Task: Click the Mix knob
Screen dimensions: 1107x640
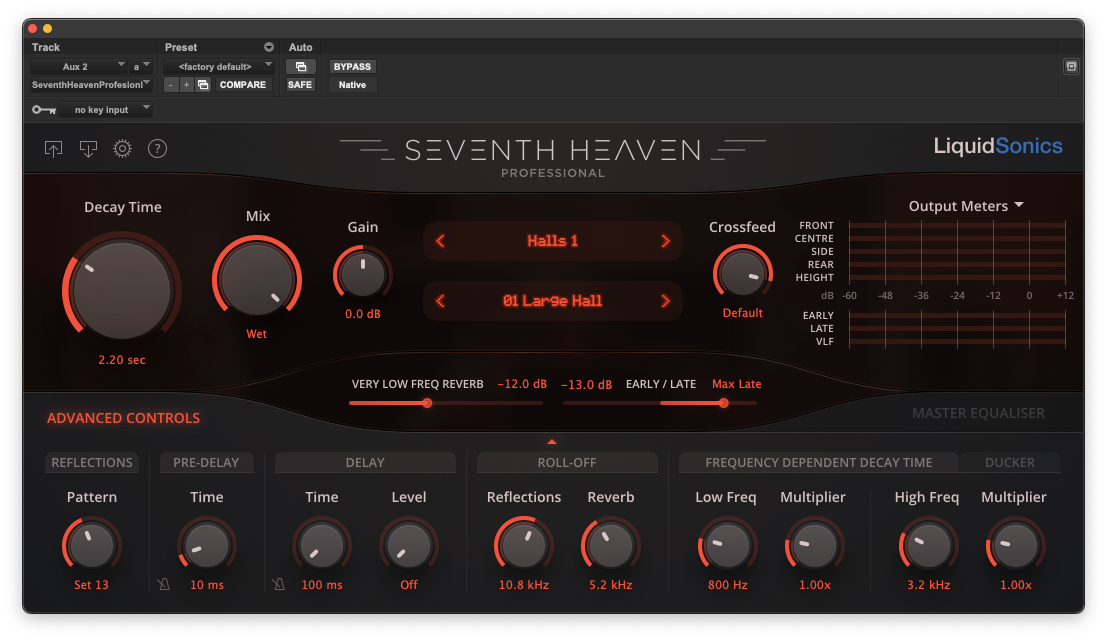Action: pyautogui.click(x=257, y=279)
